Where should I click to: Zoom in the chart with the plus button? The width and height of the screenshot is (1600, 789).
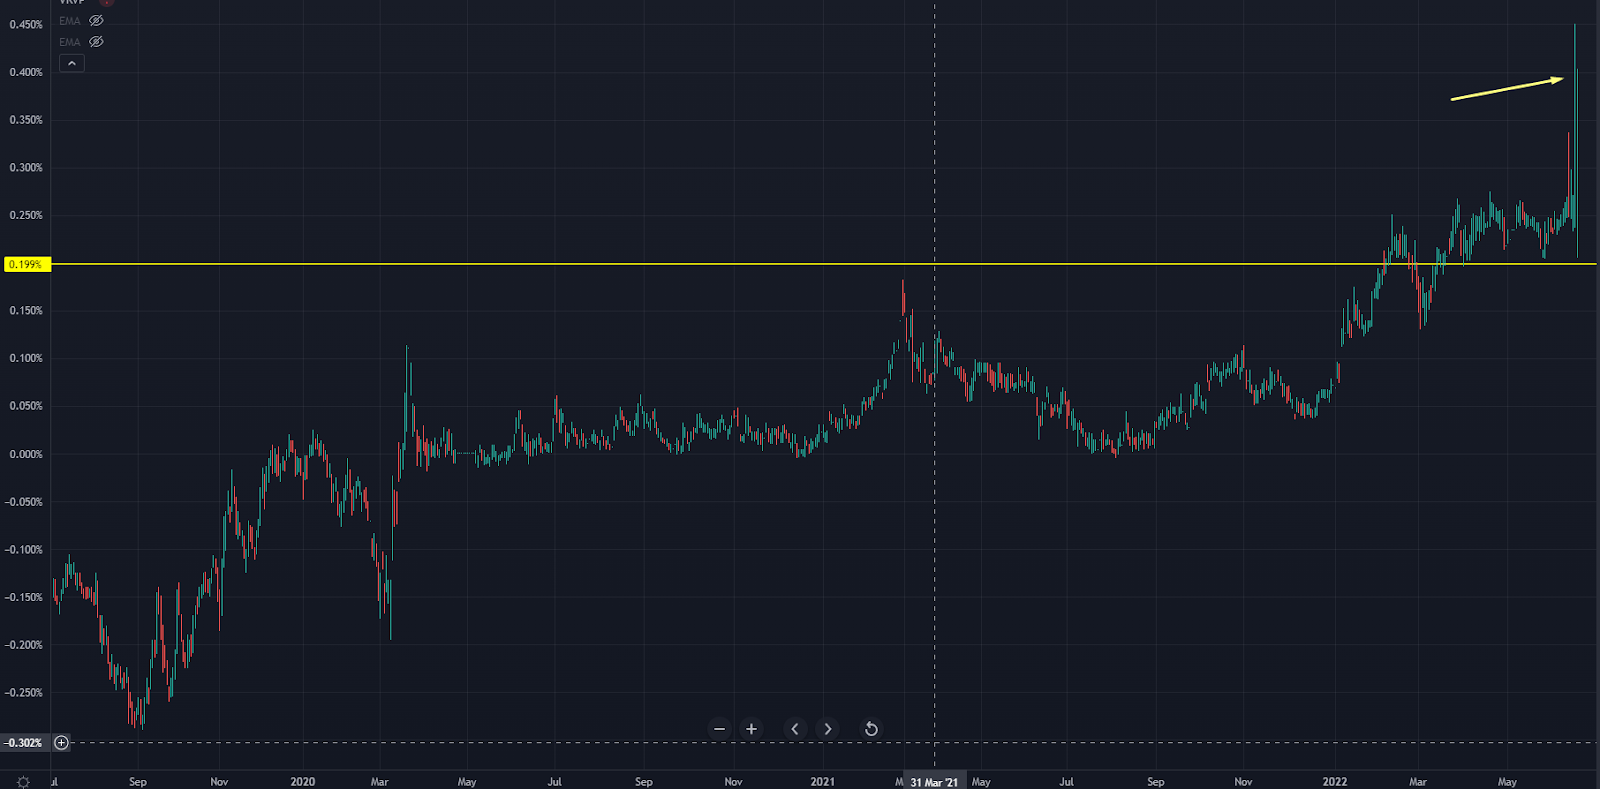(x=751, y=729)
